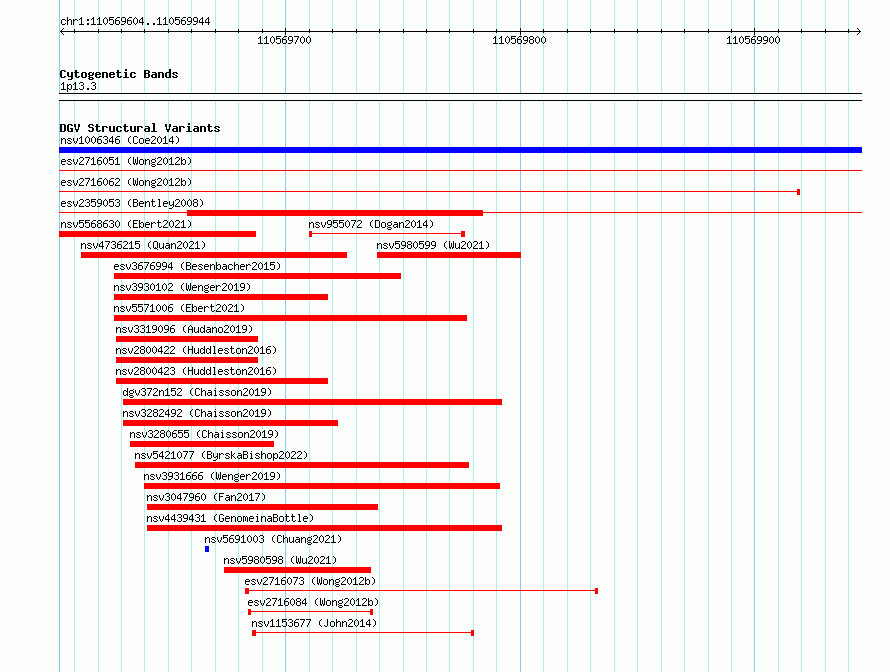Click the blue nsv1006346 variant bar
The image size is (890, 672).
(460, 150)
